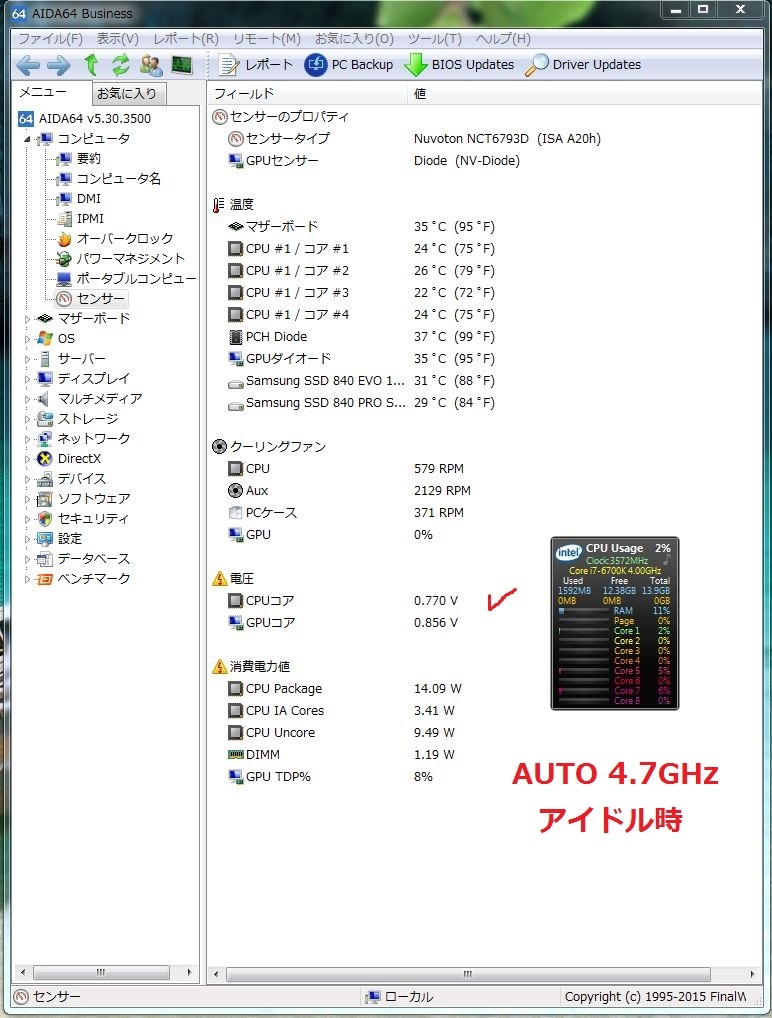Expand the ストレージ tree node

(x=27, y=419)
